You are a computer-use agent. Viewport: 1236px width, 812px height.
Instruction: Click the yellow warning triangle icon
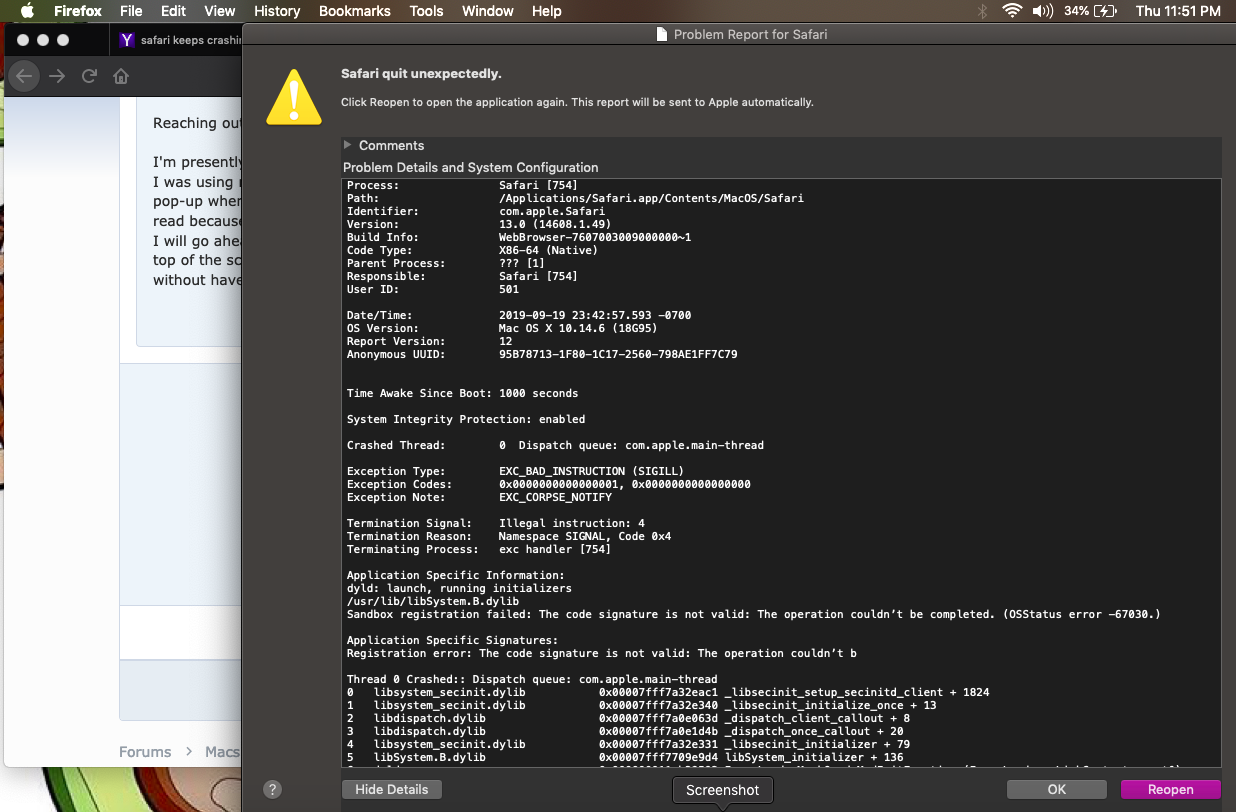293,96
